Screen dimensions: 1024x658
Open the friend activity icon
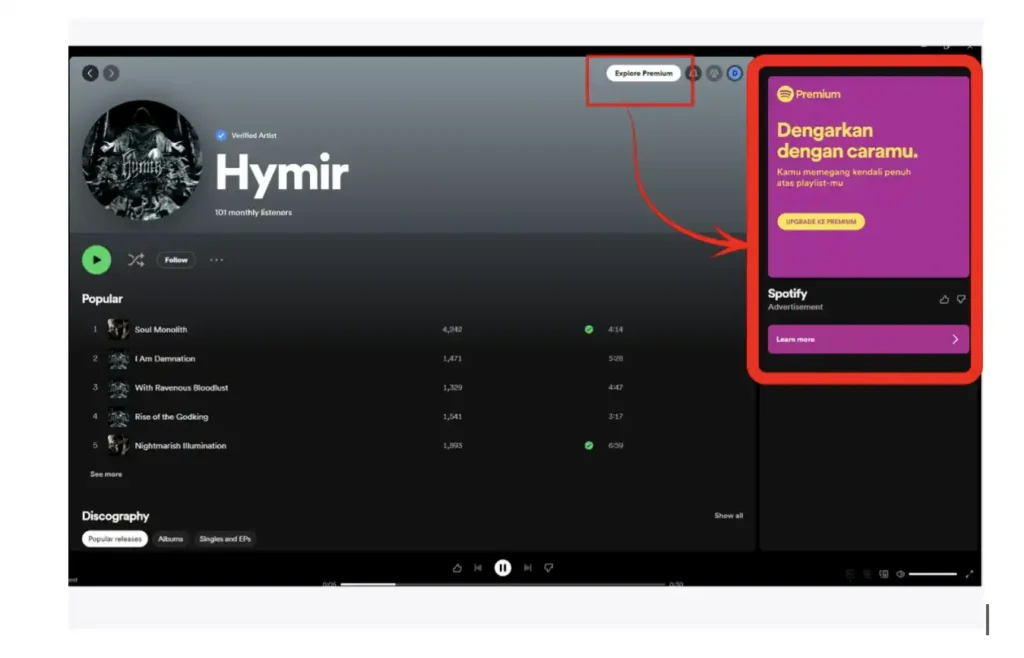point(714,74)
